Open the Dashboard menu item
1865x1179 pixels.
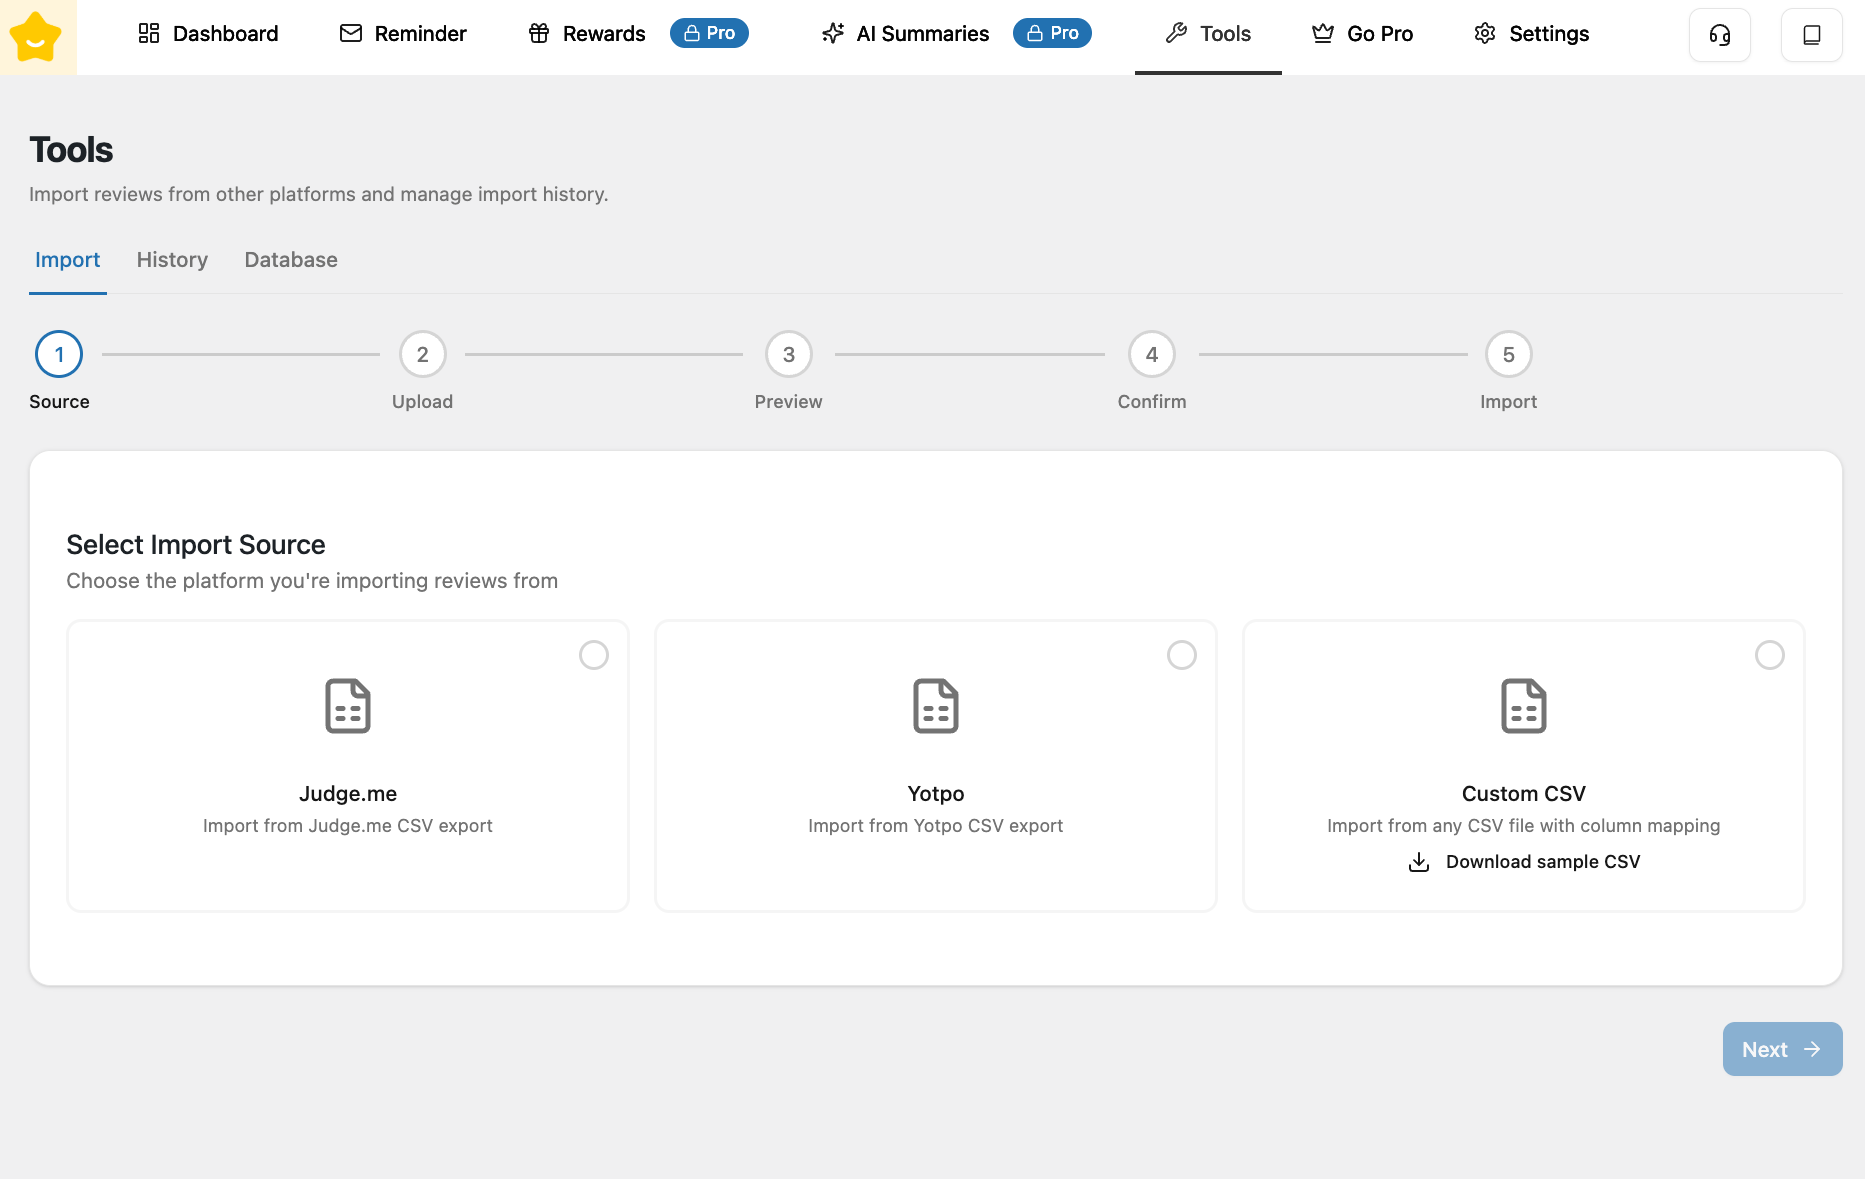coord(208,34)
